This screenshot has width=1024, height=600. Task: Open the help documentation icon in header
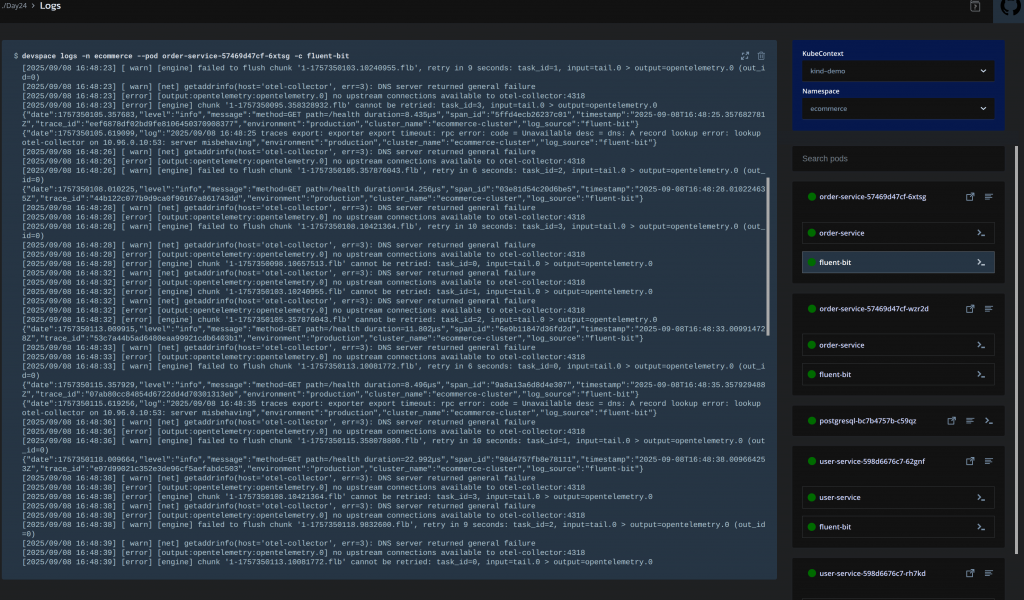click(x=975, y=7)
